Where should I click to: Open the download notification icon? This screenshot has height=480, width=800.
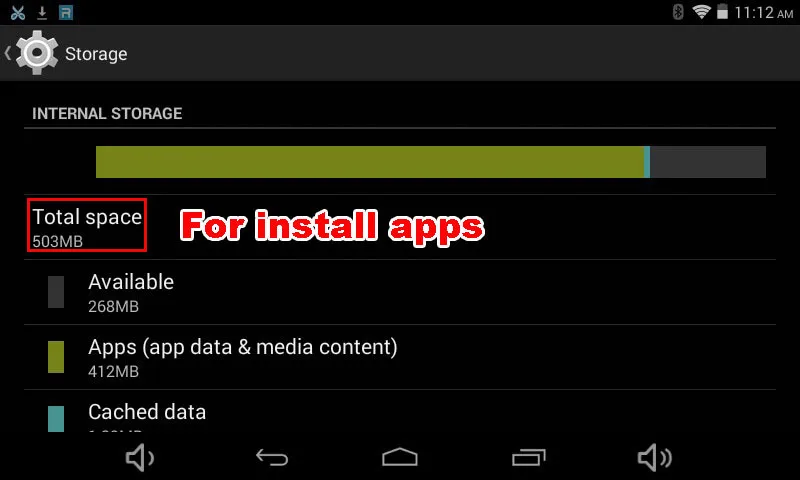pos(42,13)
